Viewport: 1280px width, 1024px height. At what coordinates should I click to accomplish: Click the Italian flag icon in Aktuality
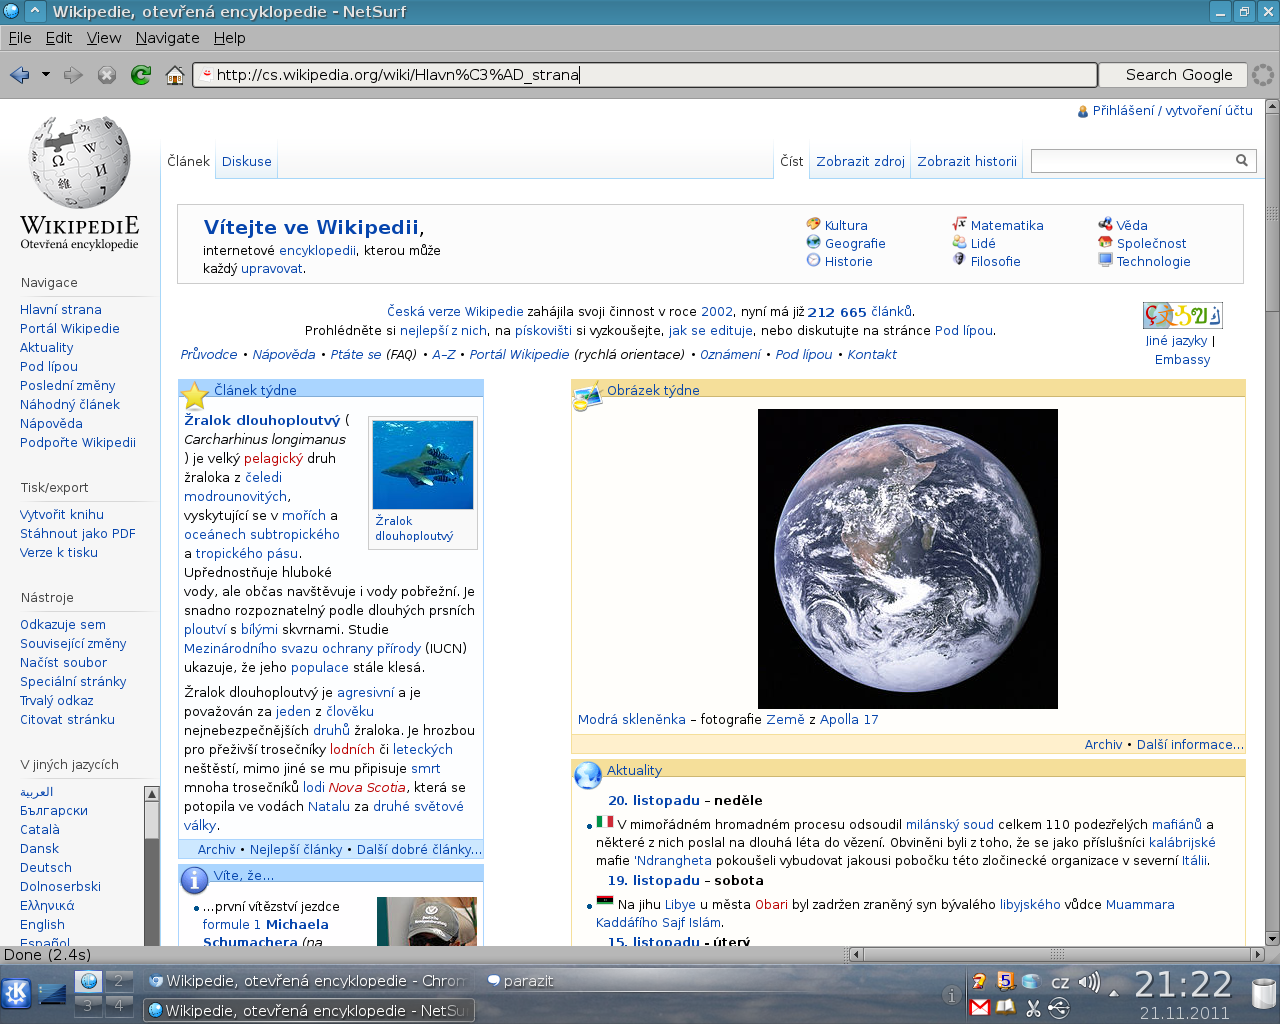coord(605,821)
